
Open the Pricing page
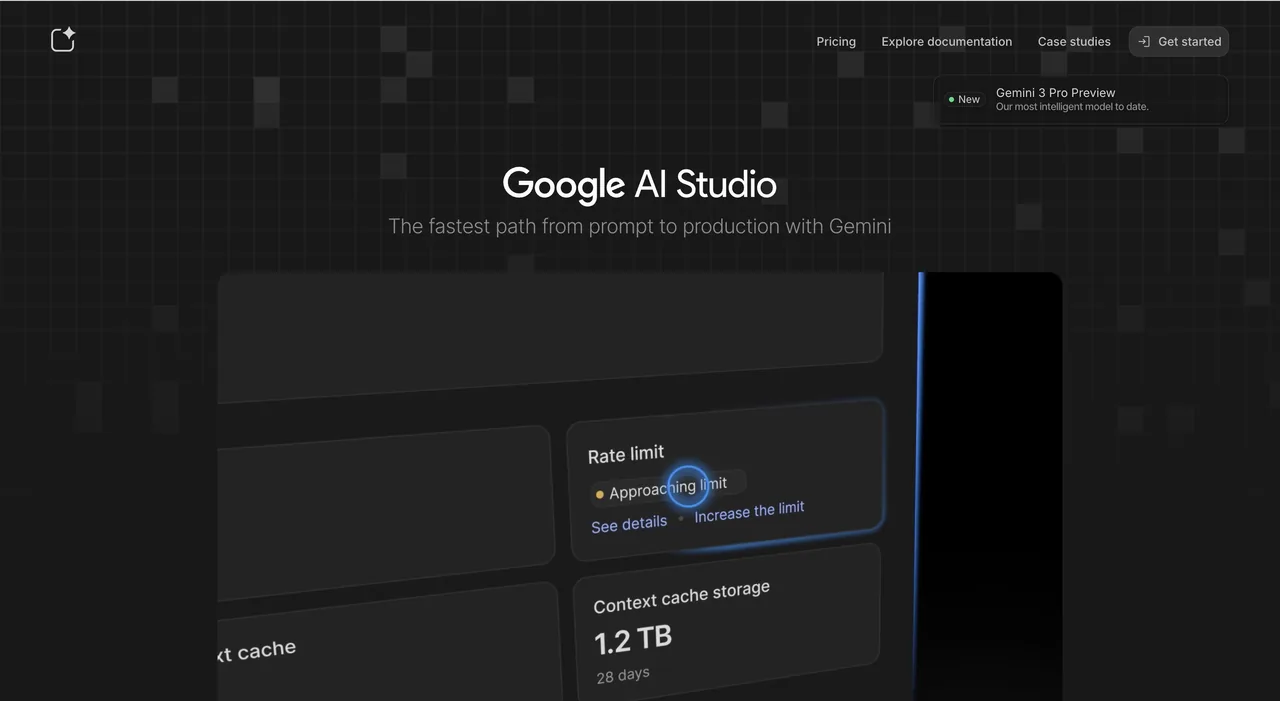pos(836,42)
